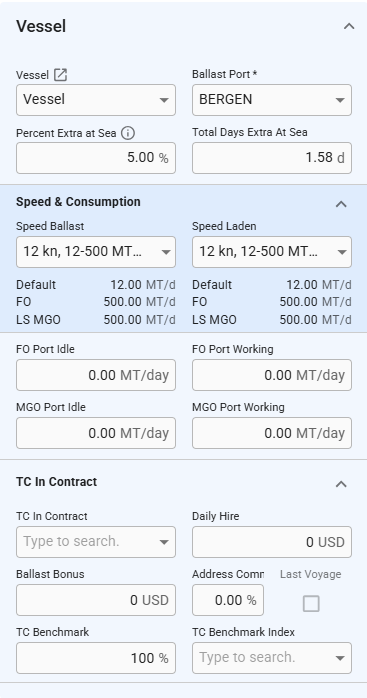
Task: Open the Ballast Port dropdown showing BERGEN
Action: 272,100
